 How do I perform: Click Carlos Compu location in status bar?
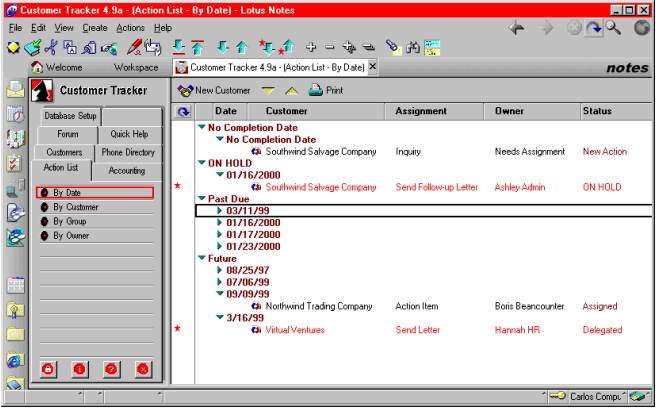[x=595, y=396]
